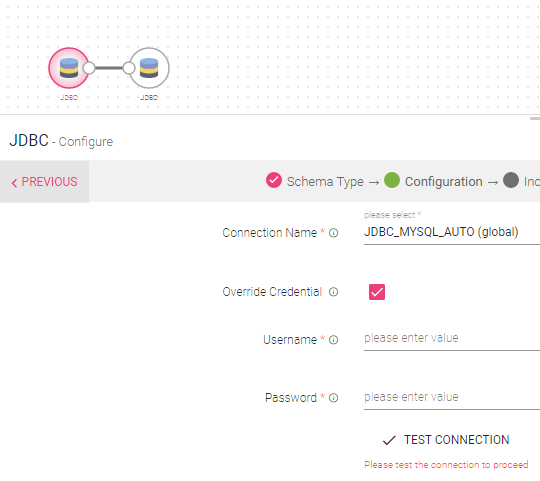Open the Connection Name dropdown
The width and height of the screenshot is (540, 481).
tap(452, 232)
